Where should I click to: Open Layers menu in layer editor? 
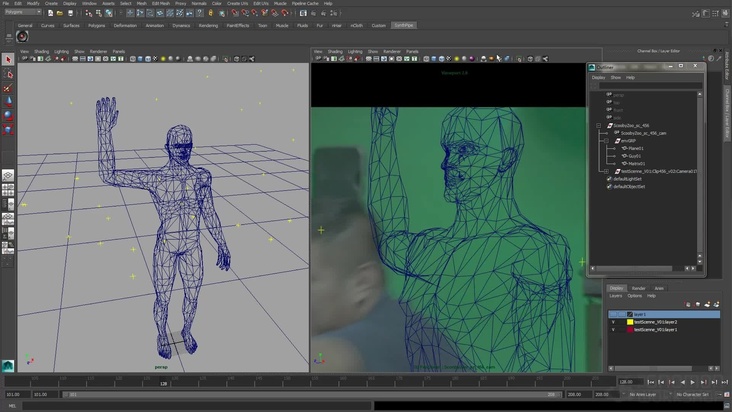(x=615, y=296)
